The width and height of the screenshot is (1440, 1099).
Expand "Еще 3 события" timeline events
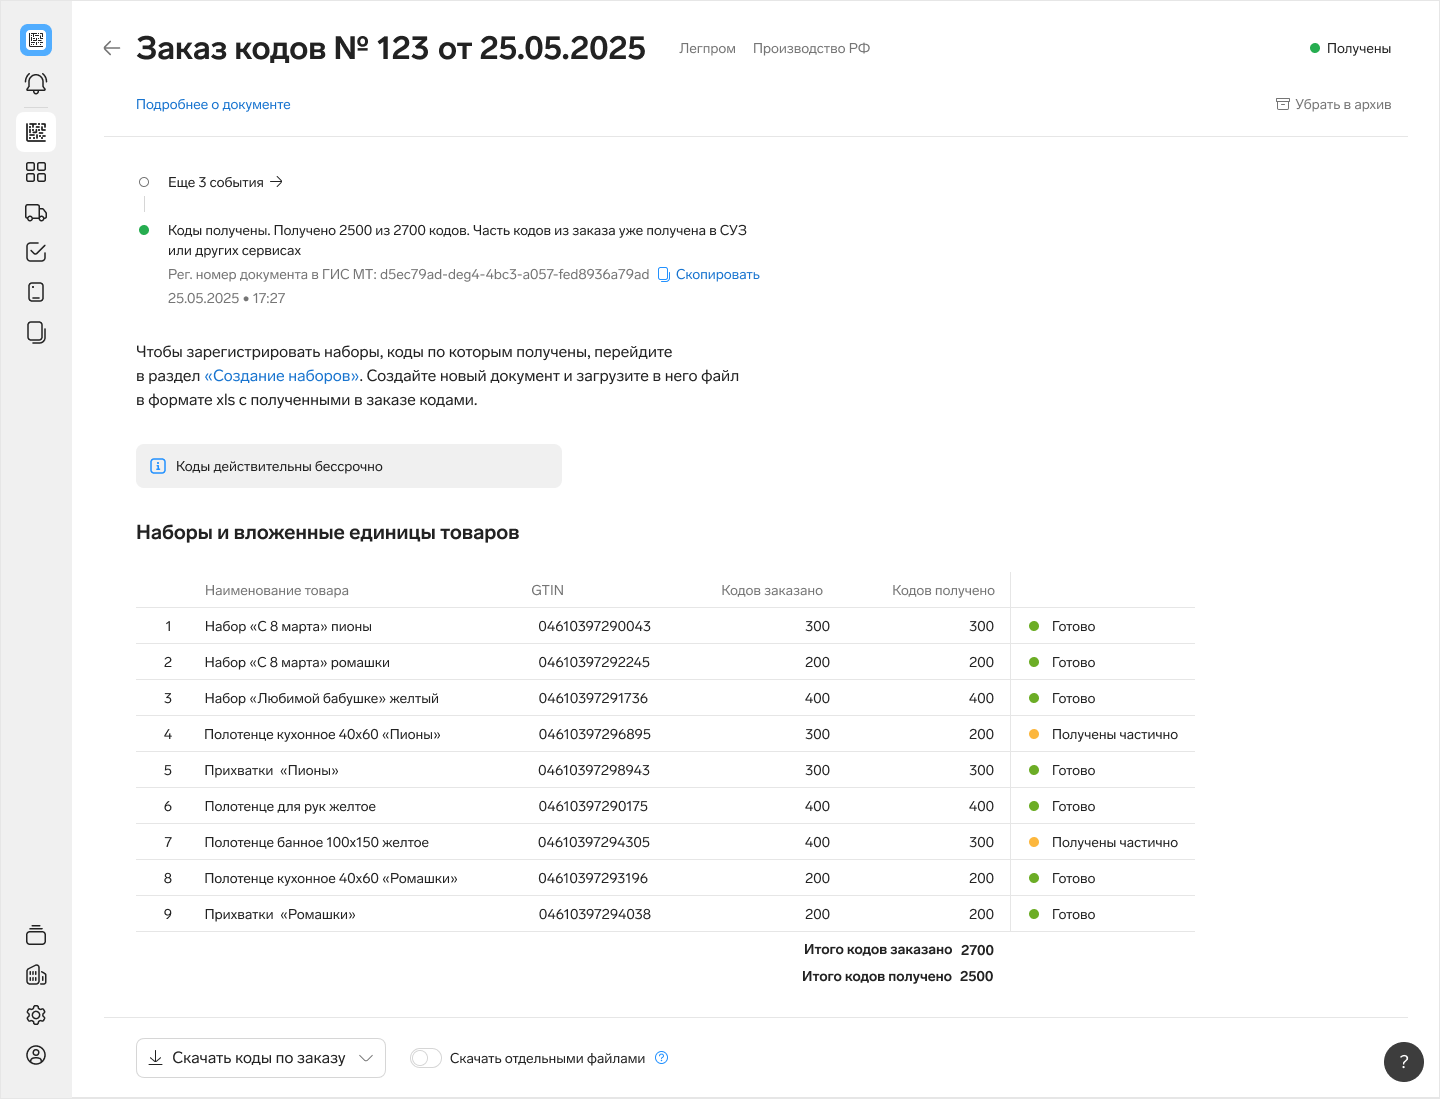coord(226,182)
